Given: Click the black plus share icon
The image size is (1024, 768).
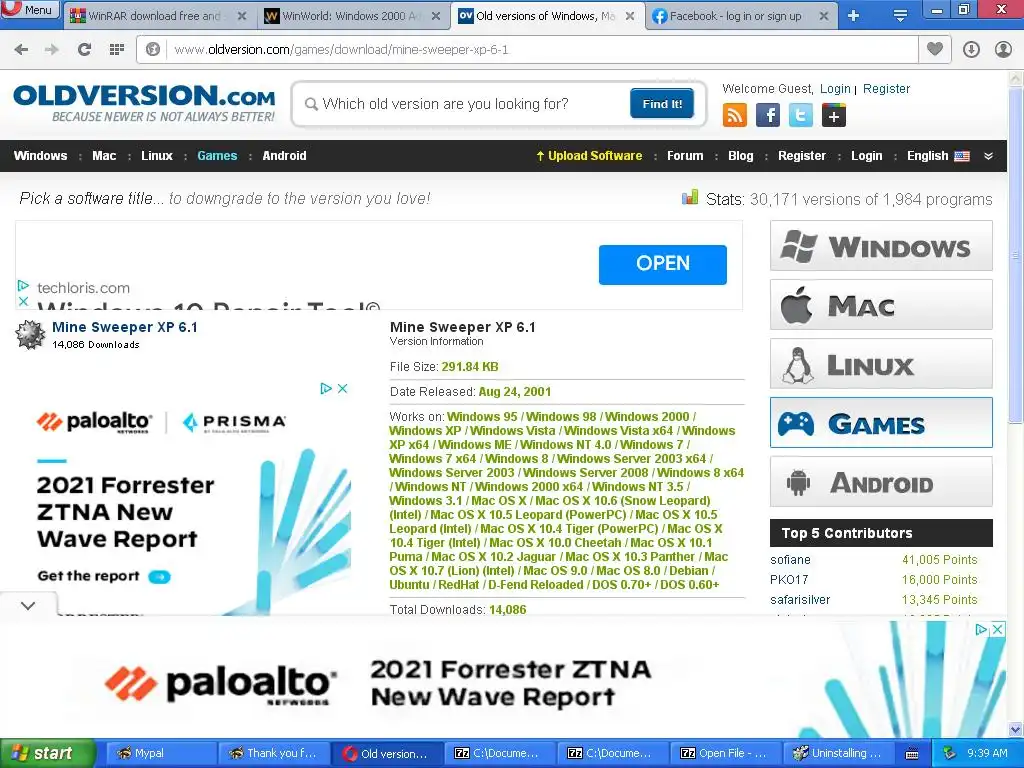Looking at the screenshot, I should [834, 116].
